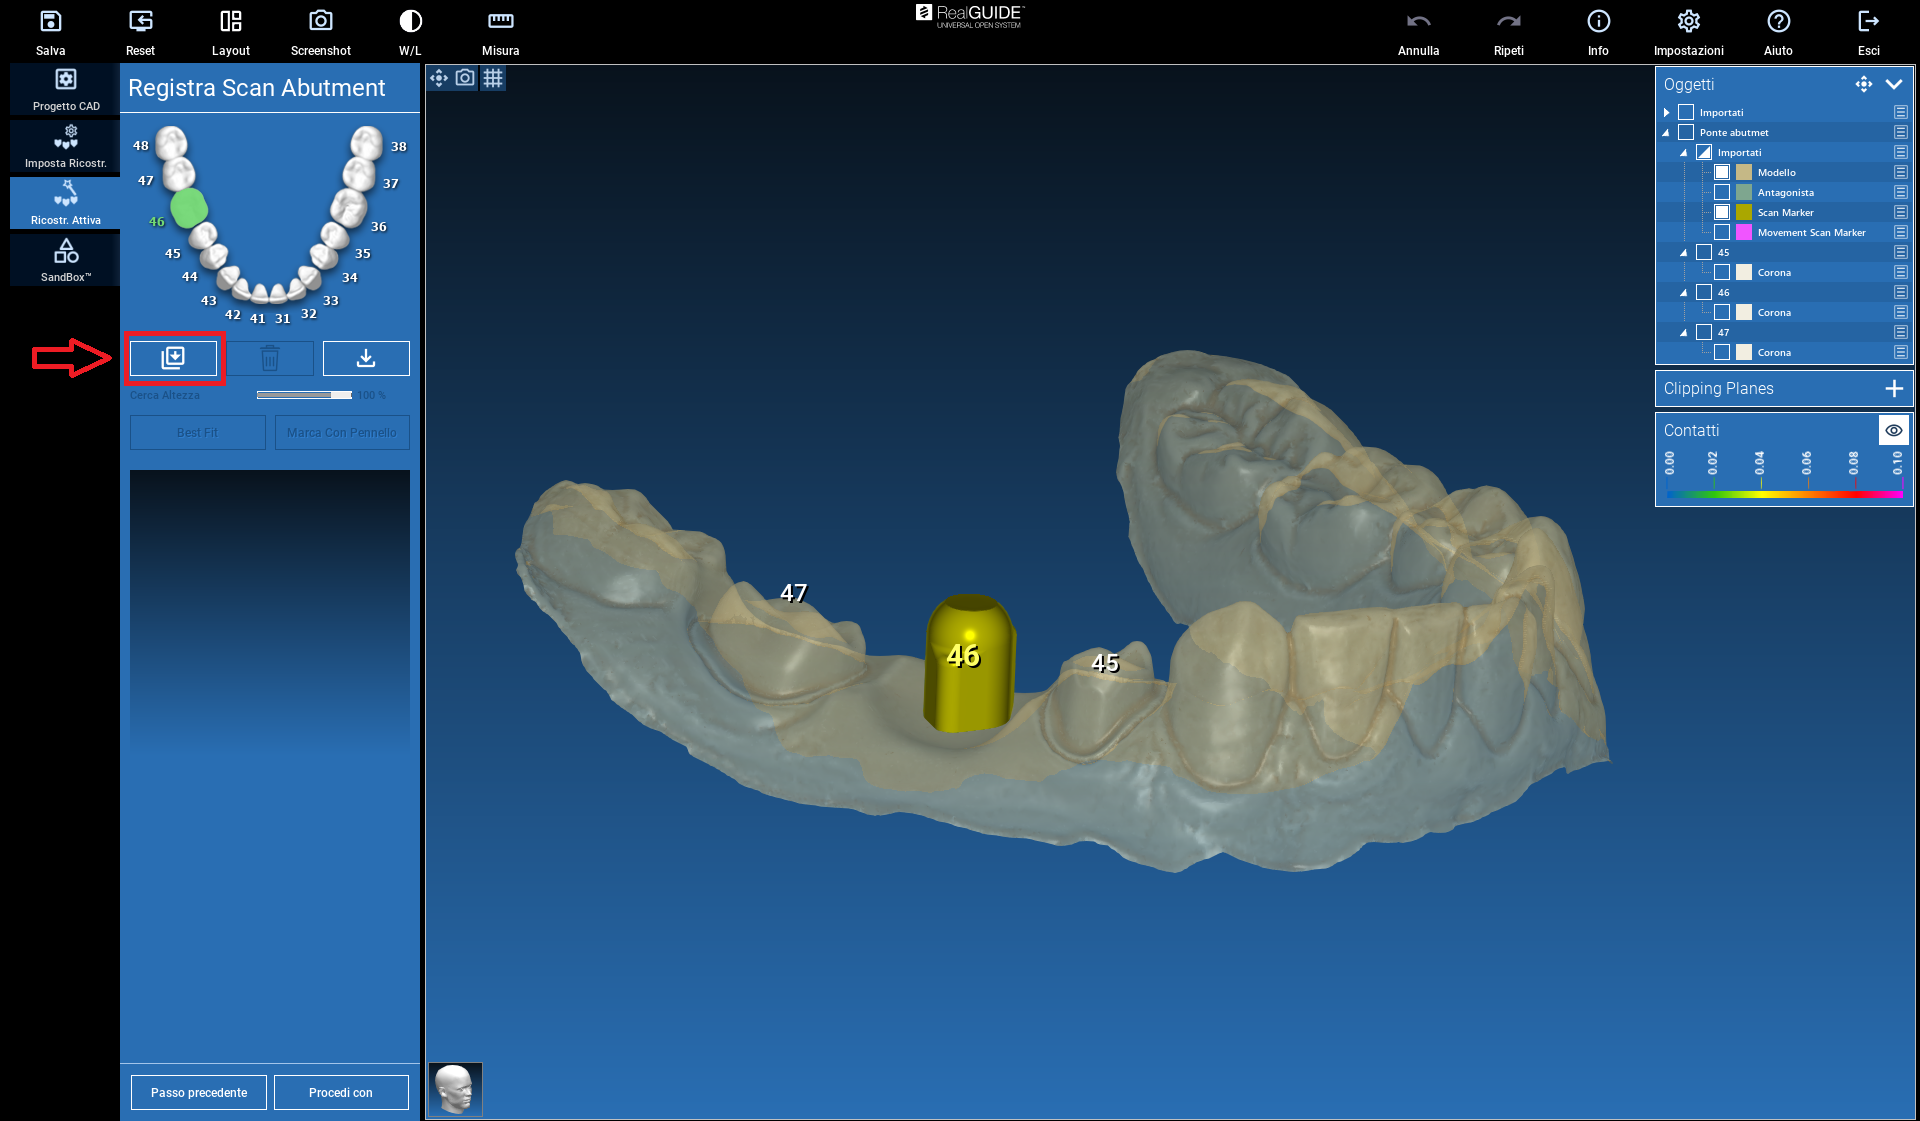This screenshot has width=1920, height=1121.
Task: Open Impostazioni gear settings
Action: pyautogui.click(x=1688, y=22)
